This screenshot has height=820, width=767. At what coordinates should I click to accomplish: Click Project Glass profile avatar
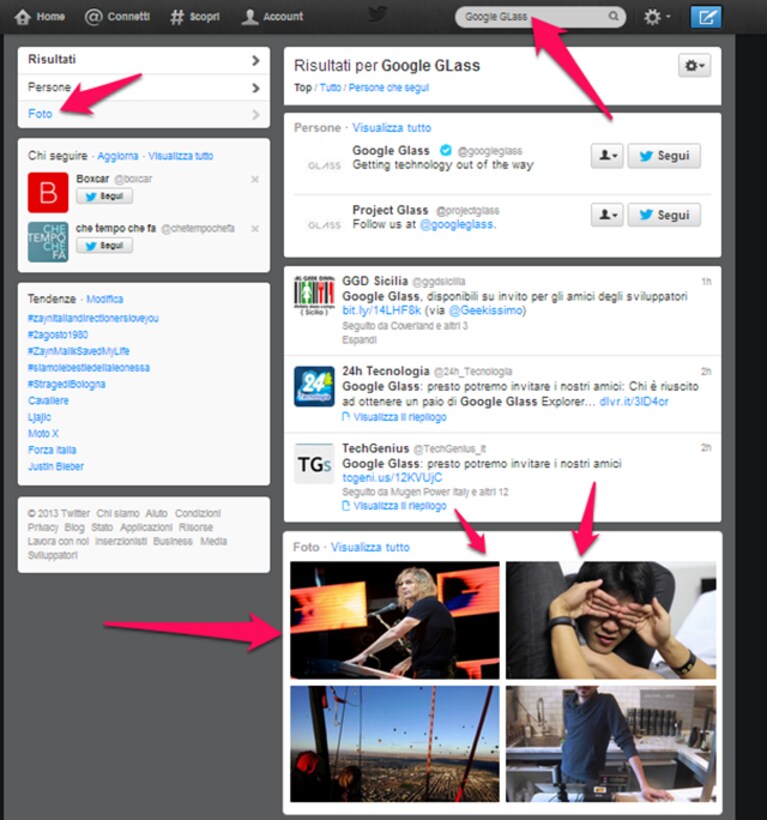[x=324, y=225]
